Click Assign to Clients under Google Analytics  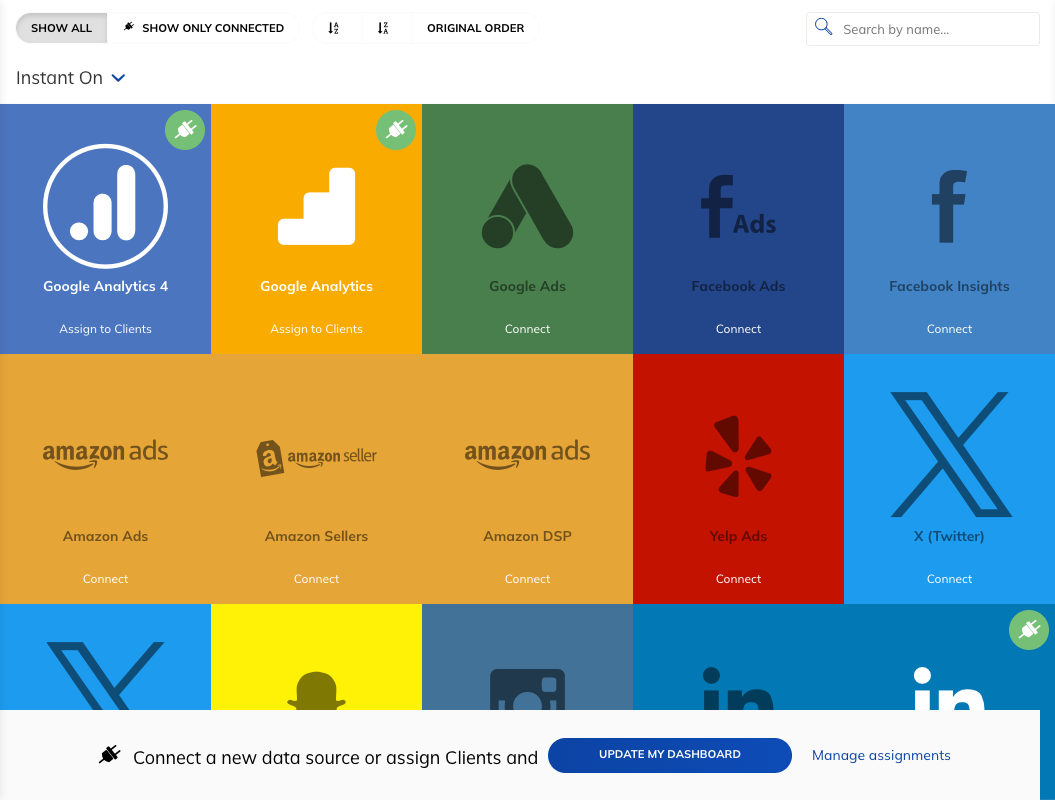pyautogui.click(x=316, y=329)
